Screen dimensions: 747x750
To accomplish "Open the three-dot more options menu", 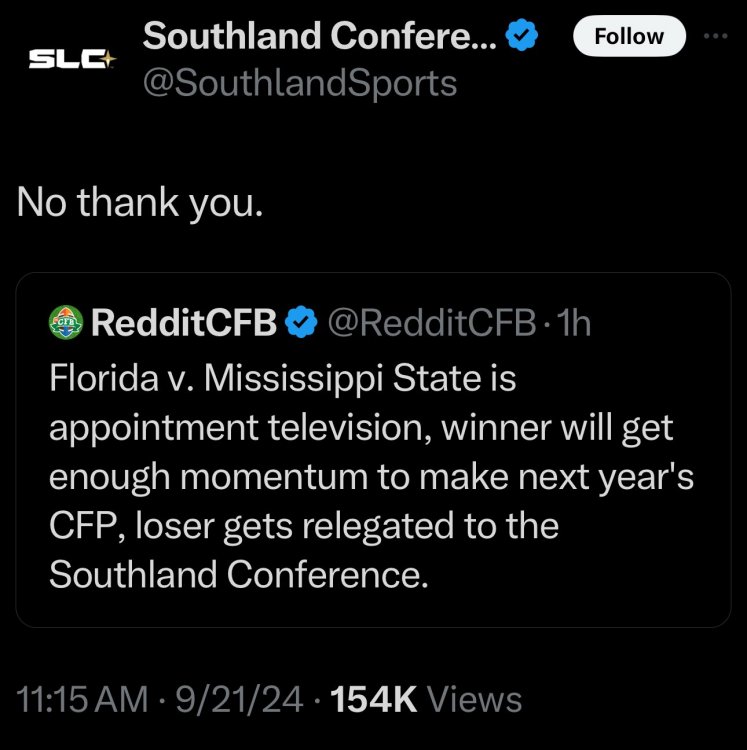I will [716, 36].
